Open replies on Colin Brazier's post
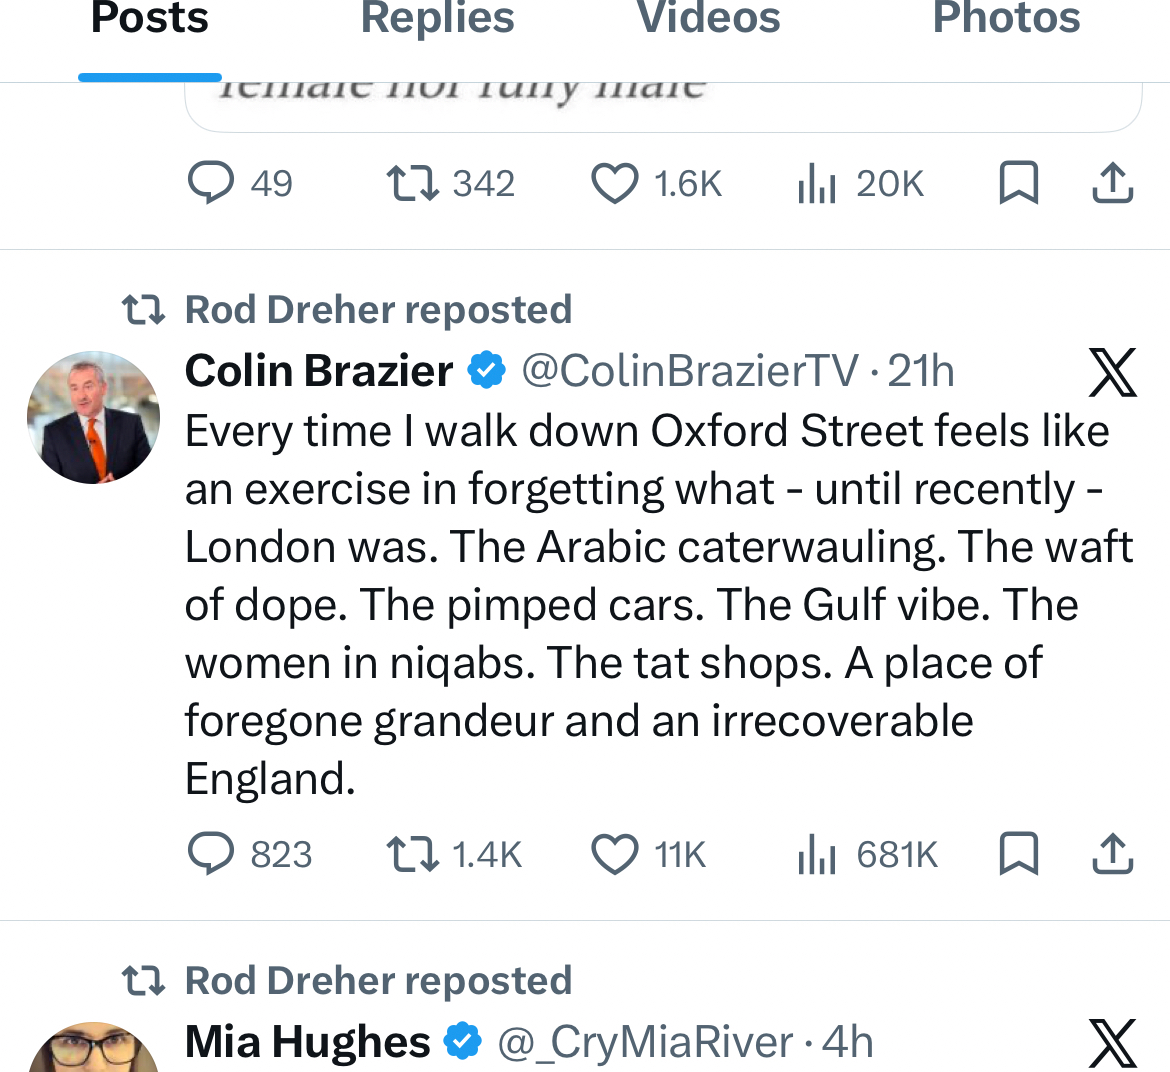 click(x=211, y=854)
